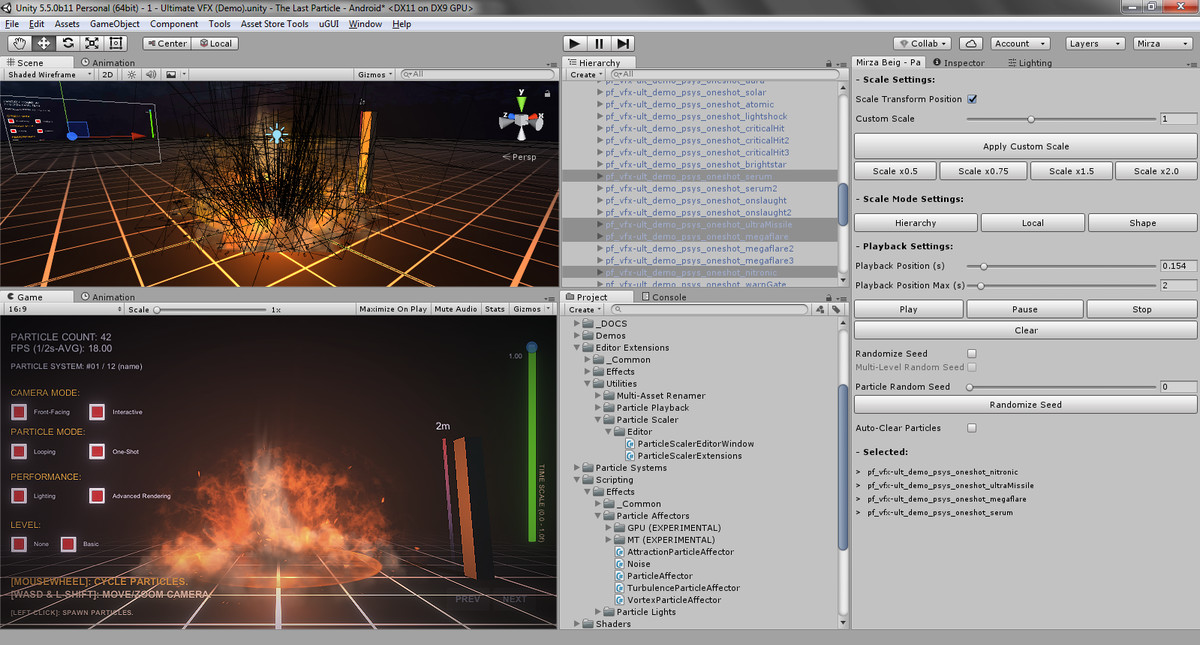Viewport: 1200px width, 645px height.
Task: Click the Hierarchy search field
Action: pyautogui.click(x=722, y=74)
